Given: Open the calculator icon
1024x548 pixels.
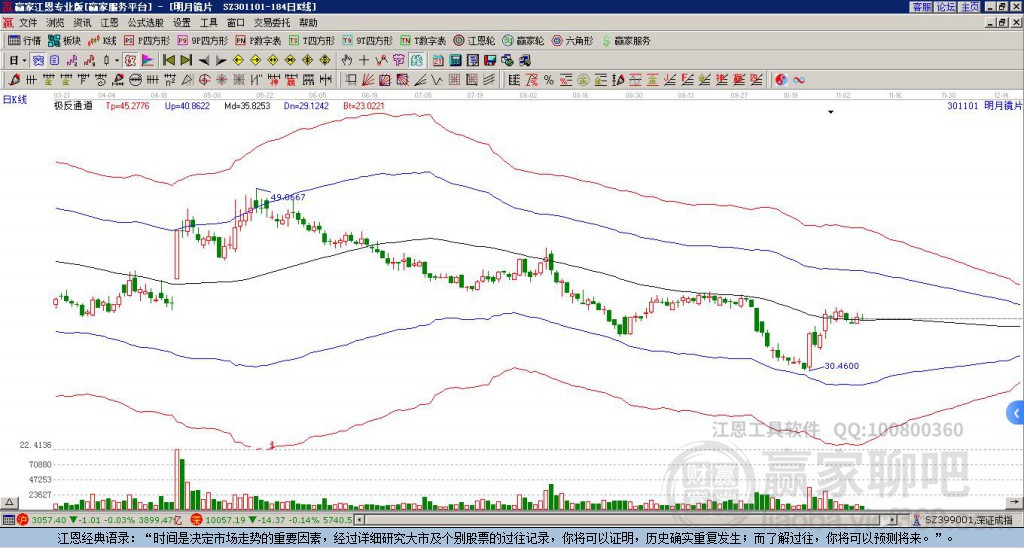Looking at the screenshot, I should click(455, 61).
